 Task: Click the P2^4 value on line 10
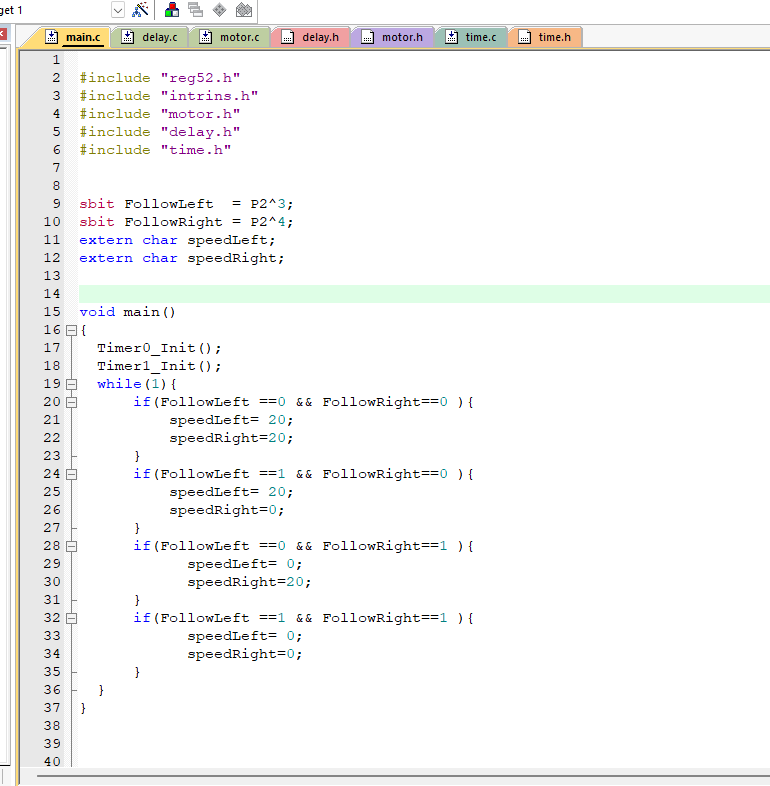coord(268,222)
